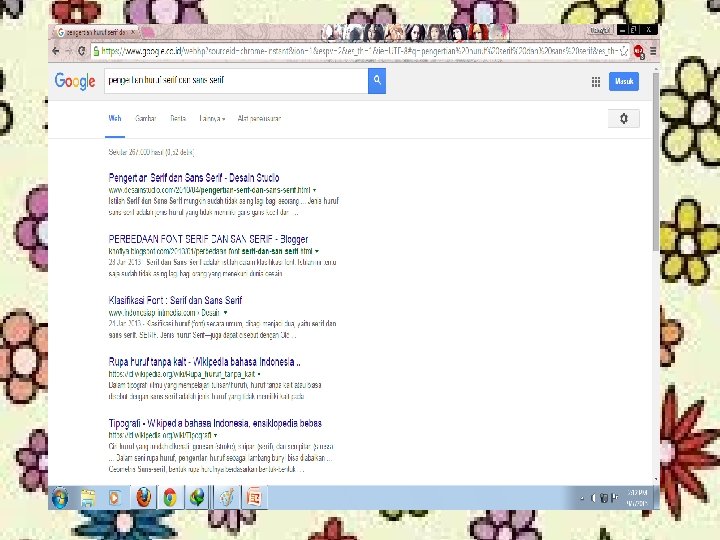The height and width of the screenshot is (540, 720).
Task: Open File Explorer from taskbar
Action: (x=88, y=498)
